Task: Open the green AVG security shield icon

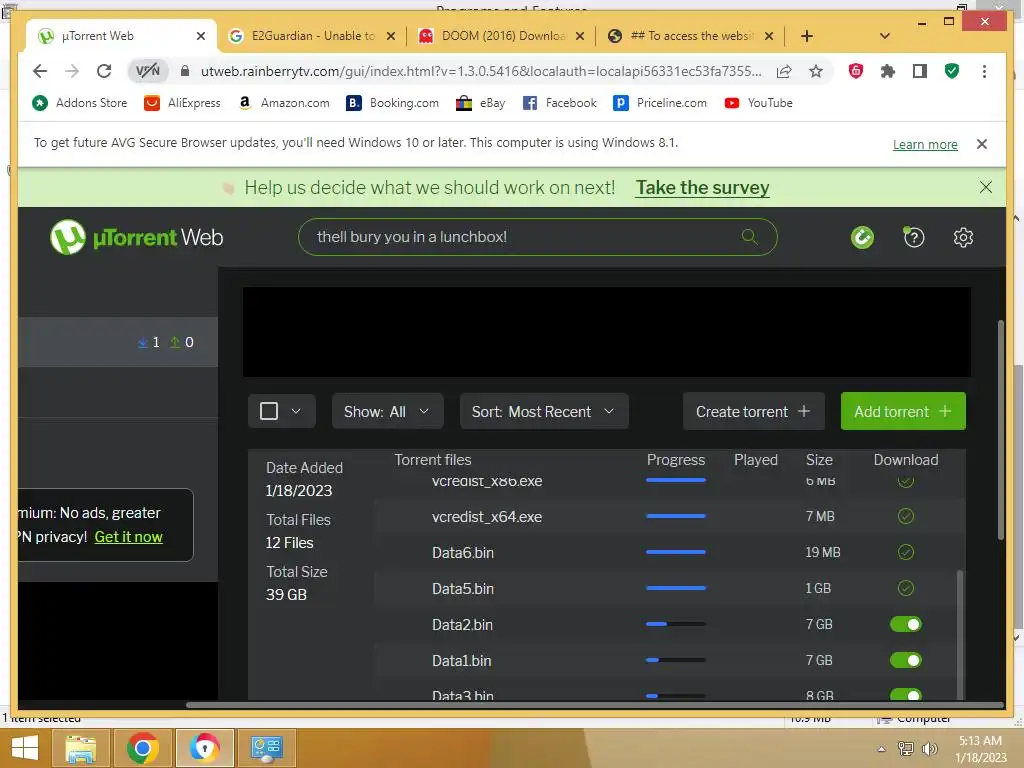Action: click(x=952, y=71)
